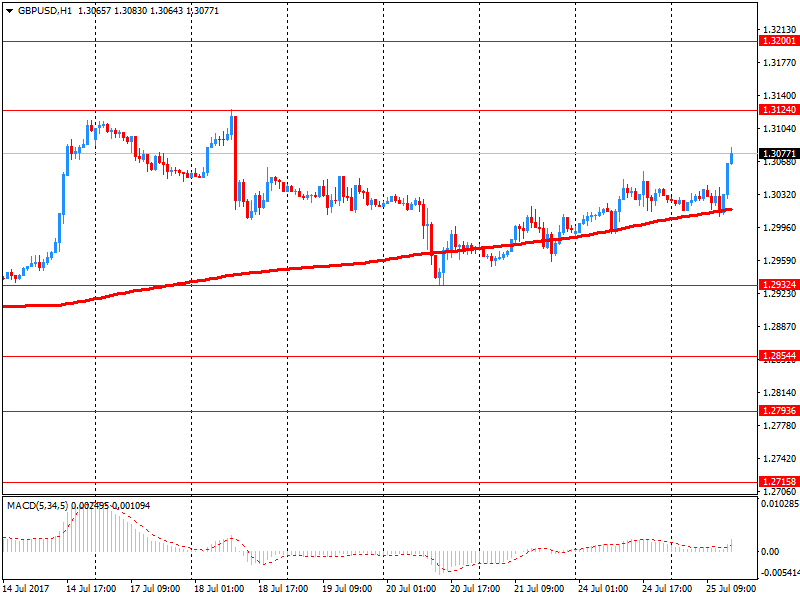Click the chart menu triangle beside GBPUSD,H1

(9, 11)
